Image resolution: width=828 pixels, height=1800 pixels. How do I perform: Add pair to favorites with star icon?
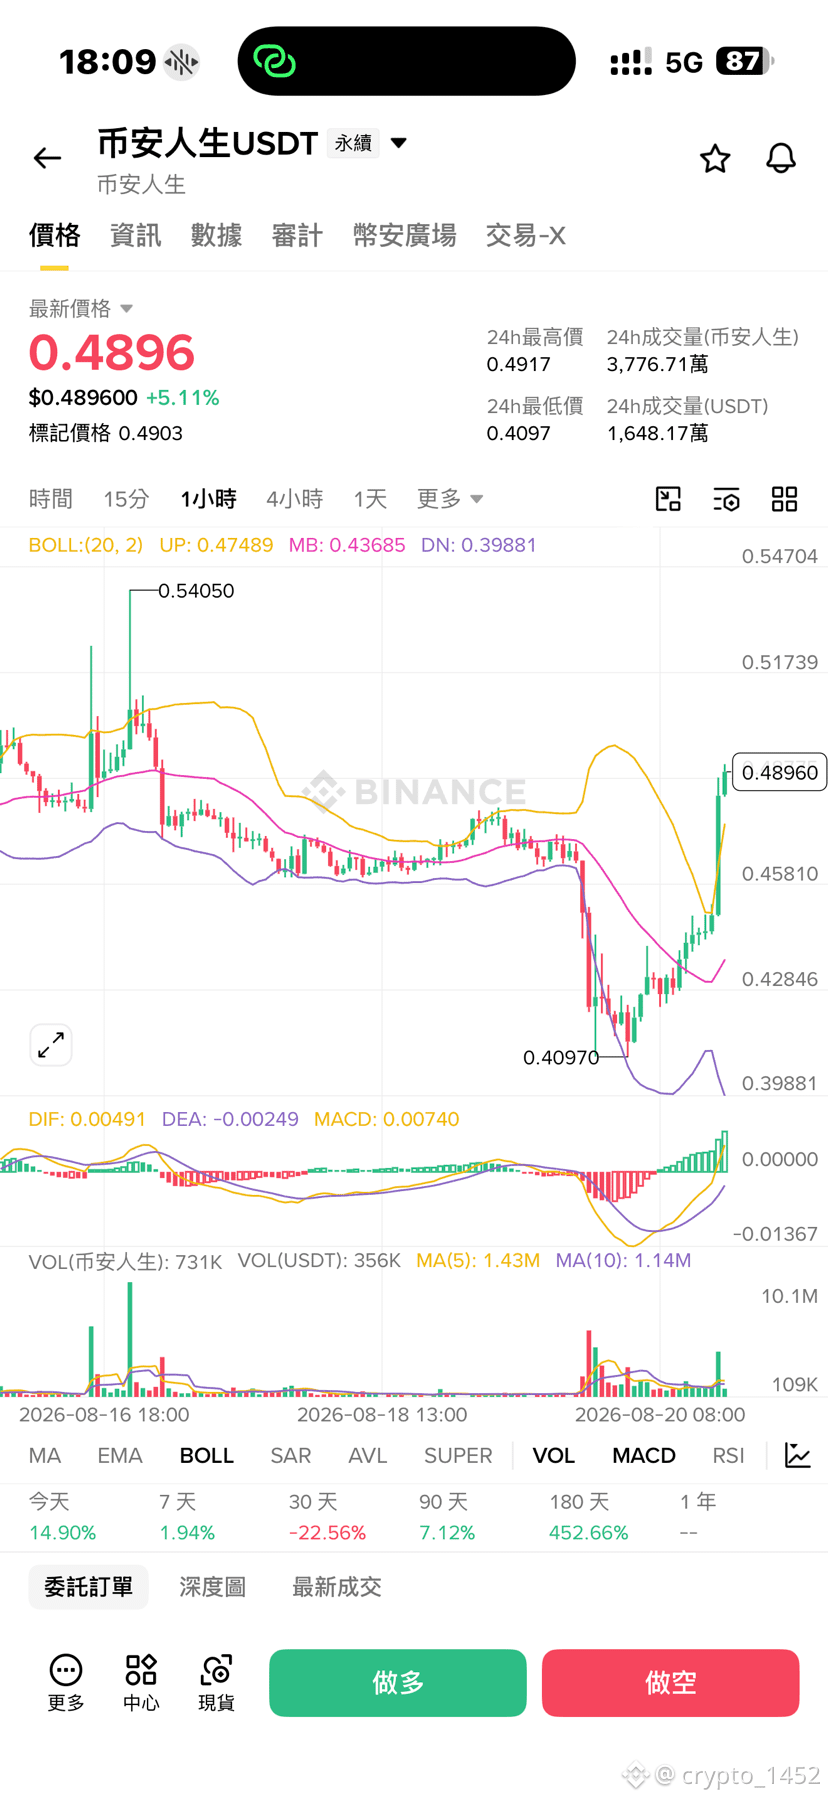pyautogui.click(x=715, y=158)
